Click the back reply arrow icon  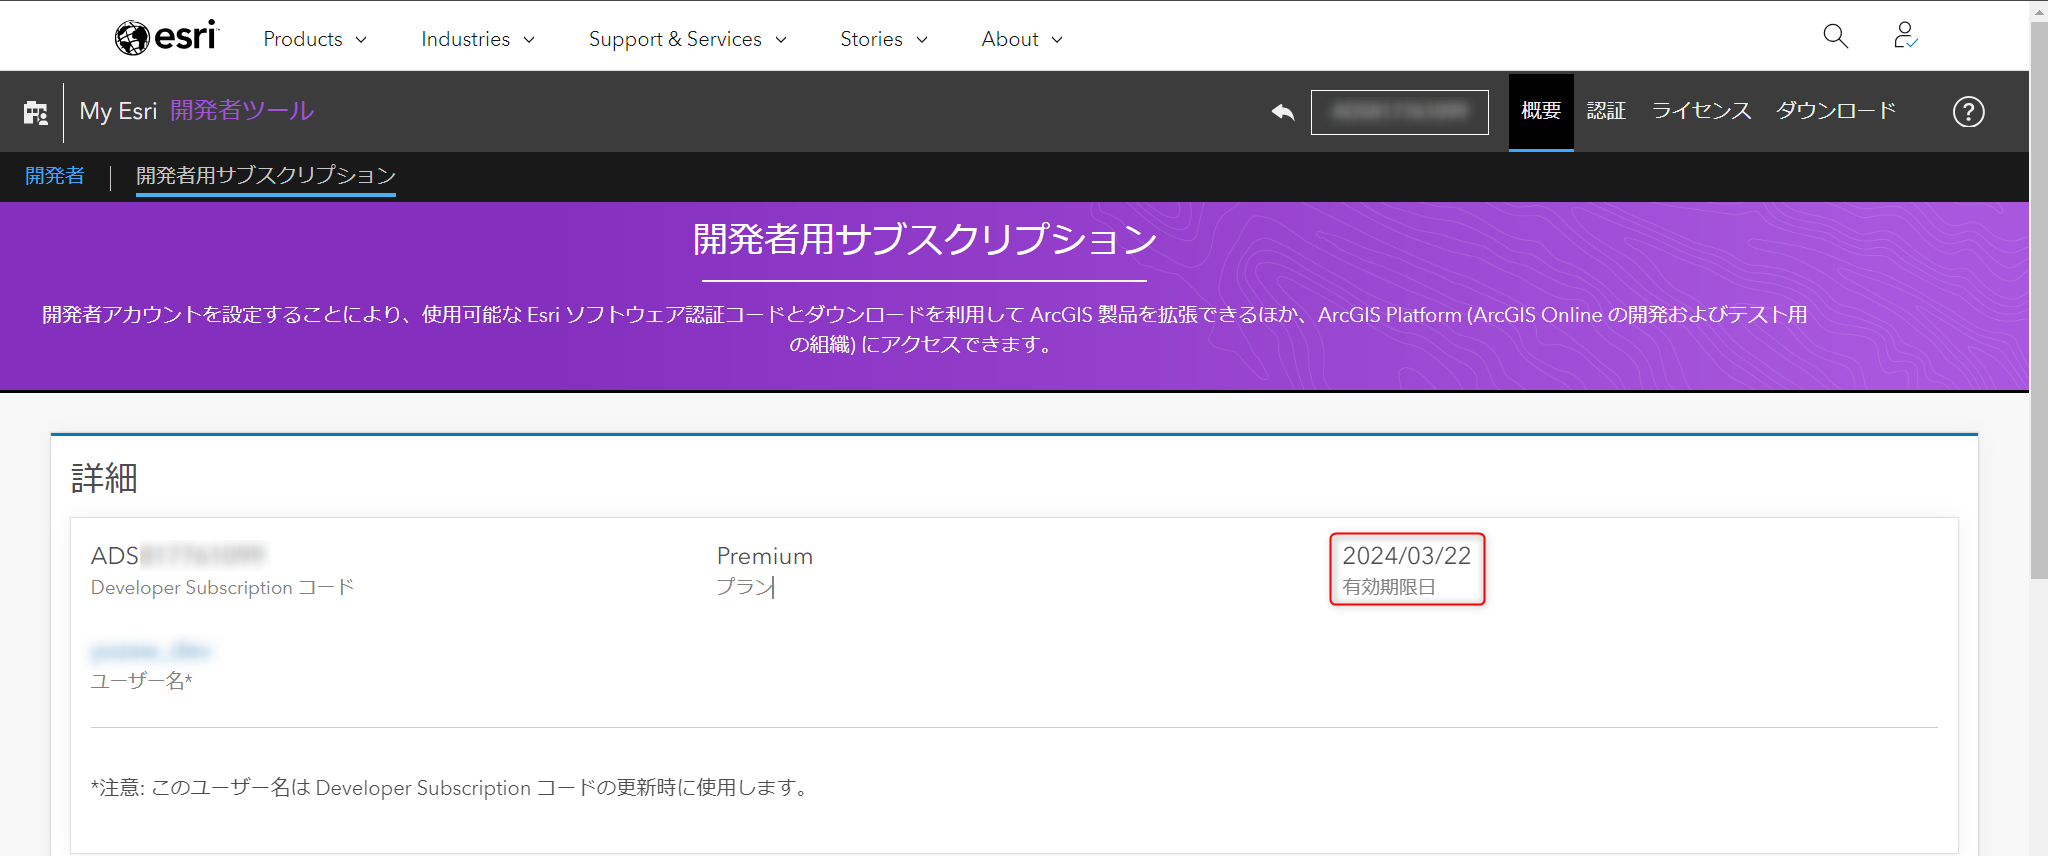coord(1282,112)
